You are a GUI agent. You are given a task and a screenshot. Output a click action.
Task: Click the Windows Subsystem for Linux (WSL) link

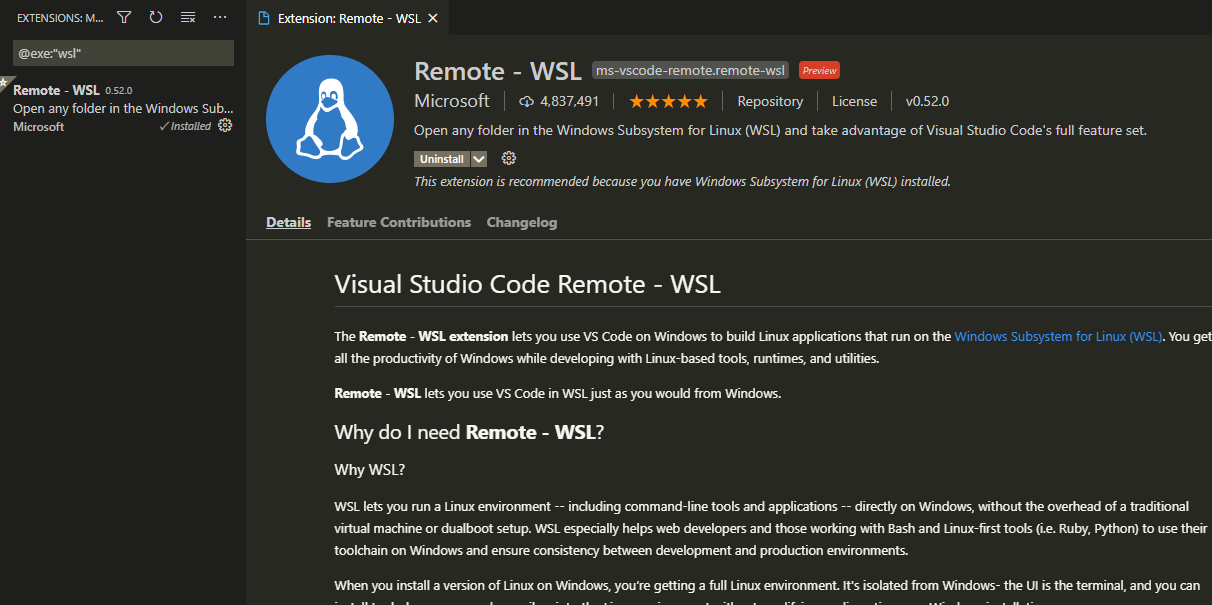point(1057,336)
